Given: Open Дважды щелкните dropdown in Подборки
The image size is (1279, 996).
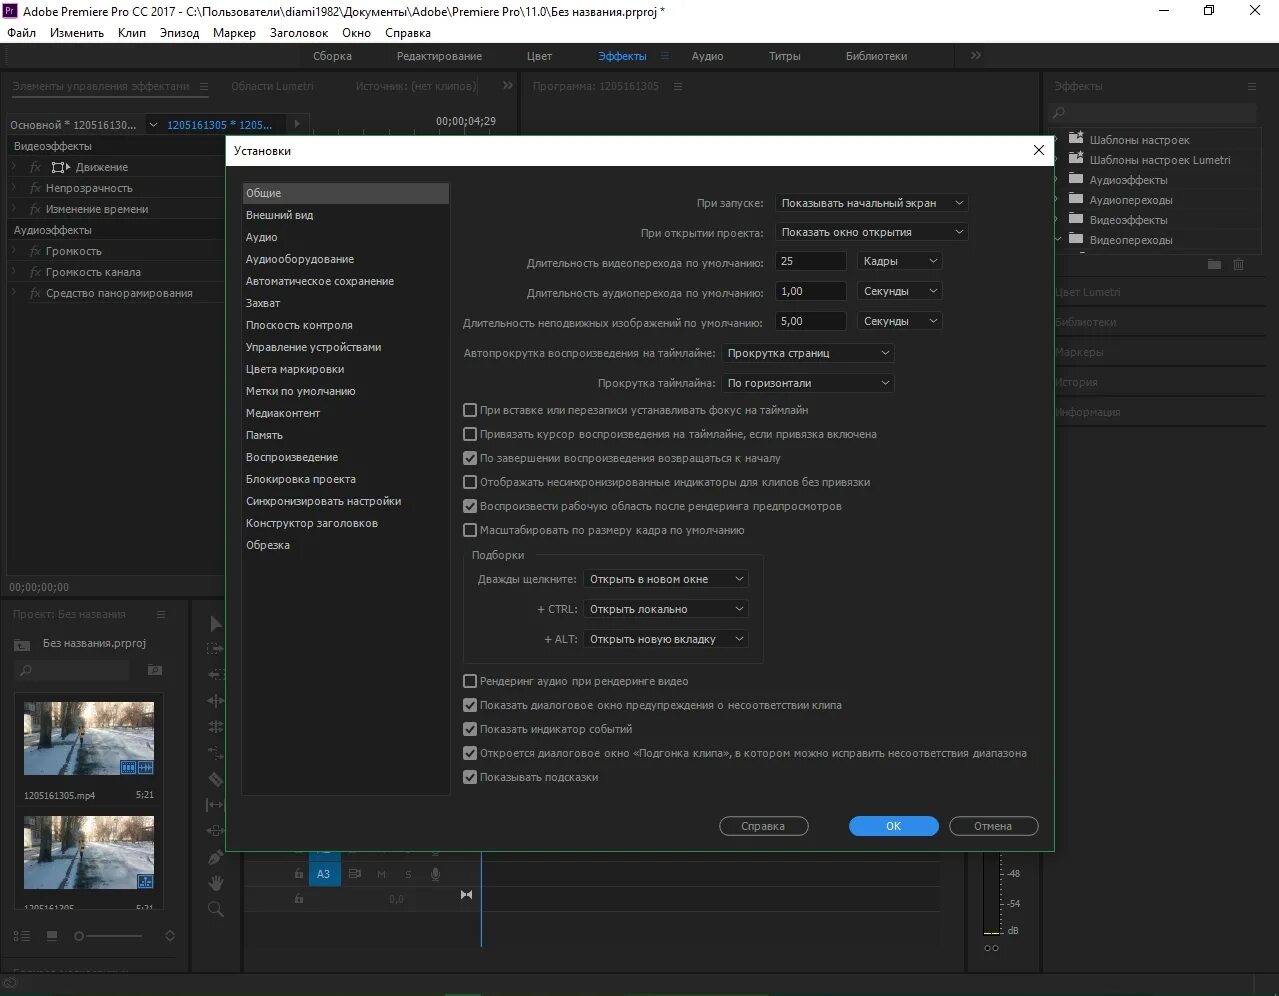Looking at the screenshot, I should click(666, 579).
